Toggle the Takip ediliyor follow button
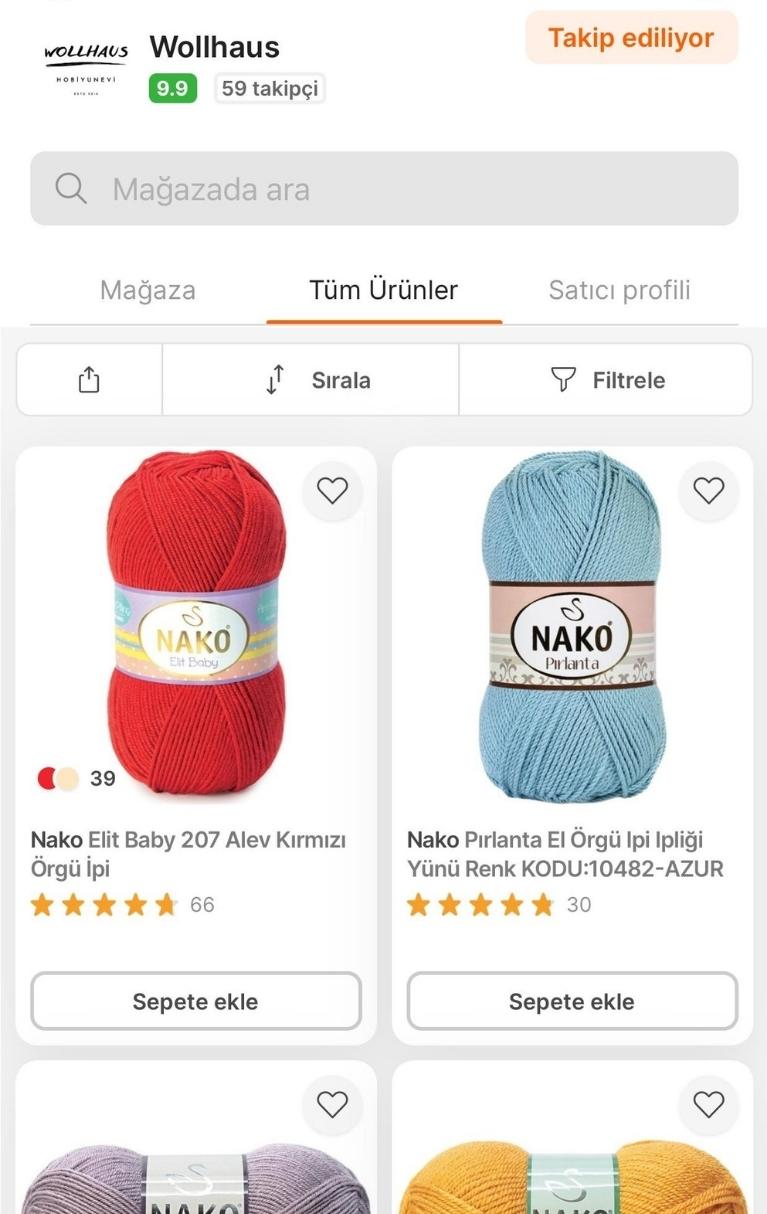The image size is (767, 1214). coord(631,38)
